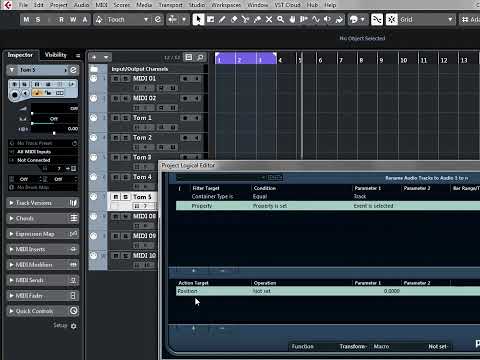
Task: Open Grid snap type dropdown
Action: coord(450,20)
